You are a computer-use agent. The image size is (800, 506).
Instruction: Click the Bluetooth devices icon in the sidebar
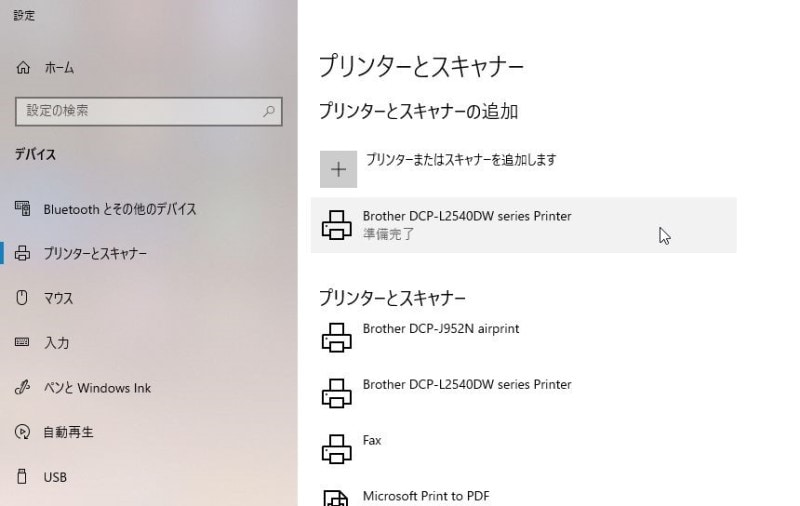(22, 208)
